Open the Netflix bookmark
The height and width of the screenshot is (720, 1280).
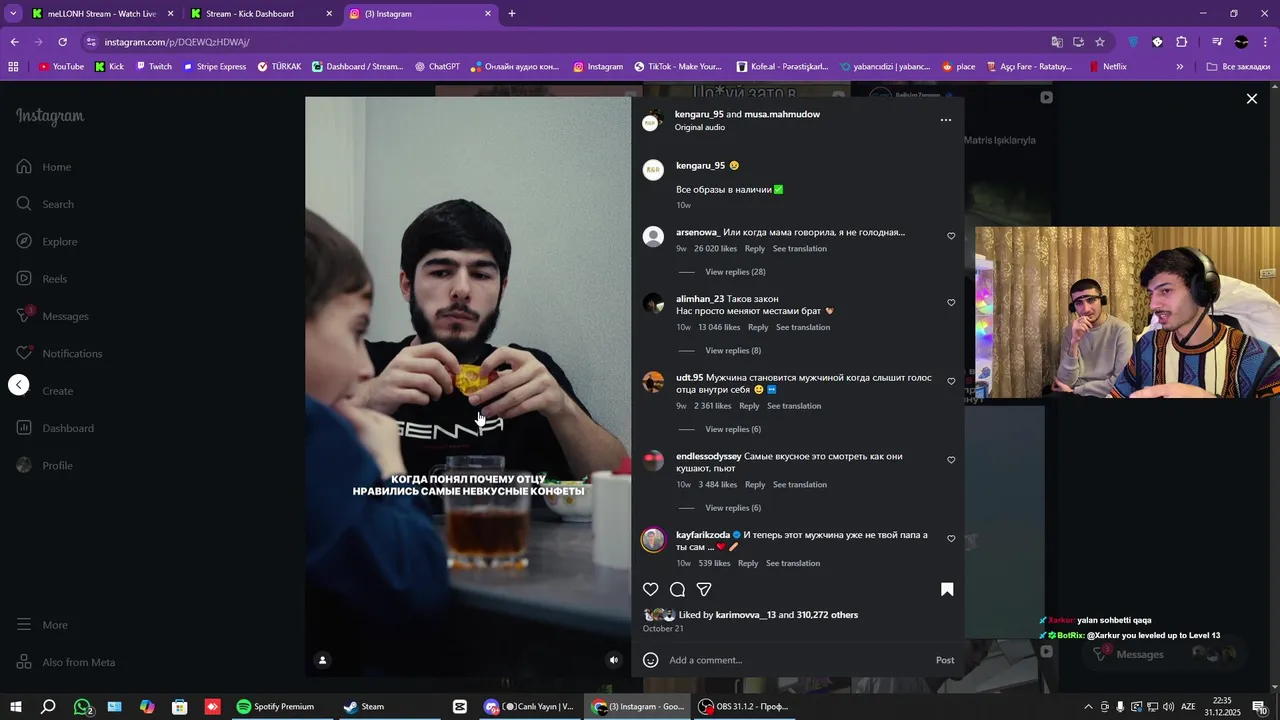tap(1107, 67)
